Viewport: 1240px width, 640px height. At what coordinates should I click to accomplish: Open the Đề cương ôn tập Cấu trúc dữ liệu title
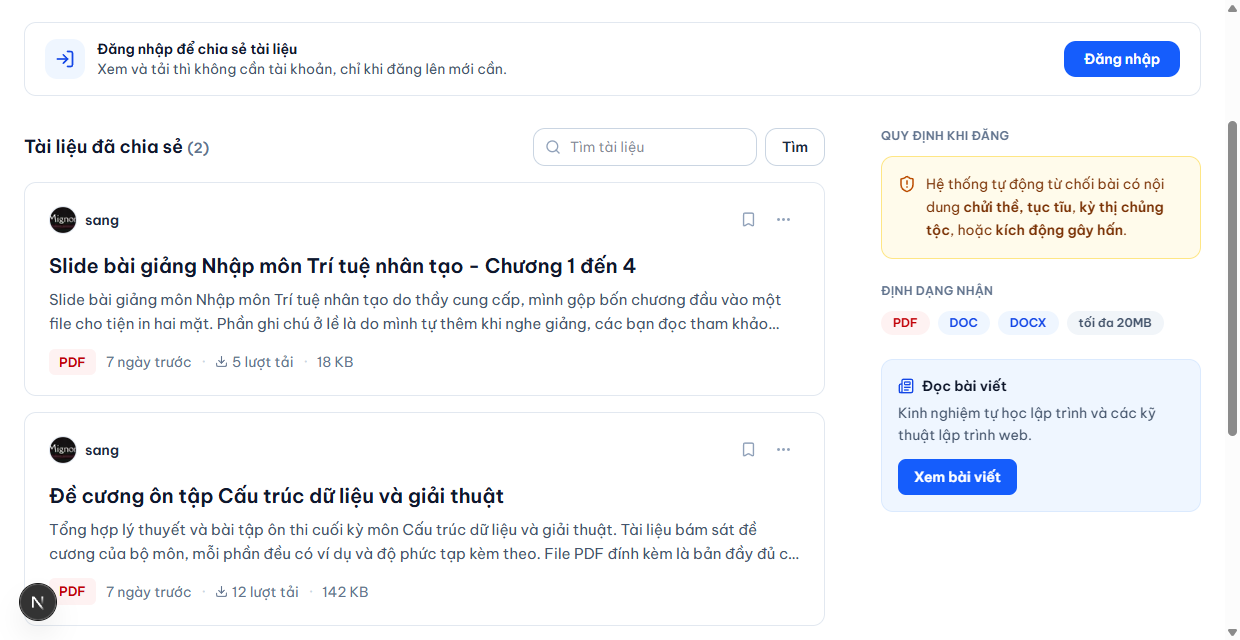(x=276, y=496)
